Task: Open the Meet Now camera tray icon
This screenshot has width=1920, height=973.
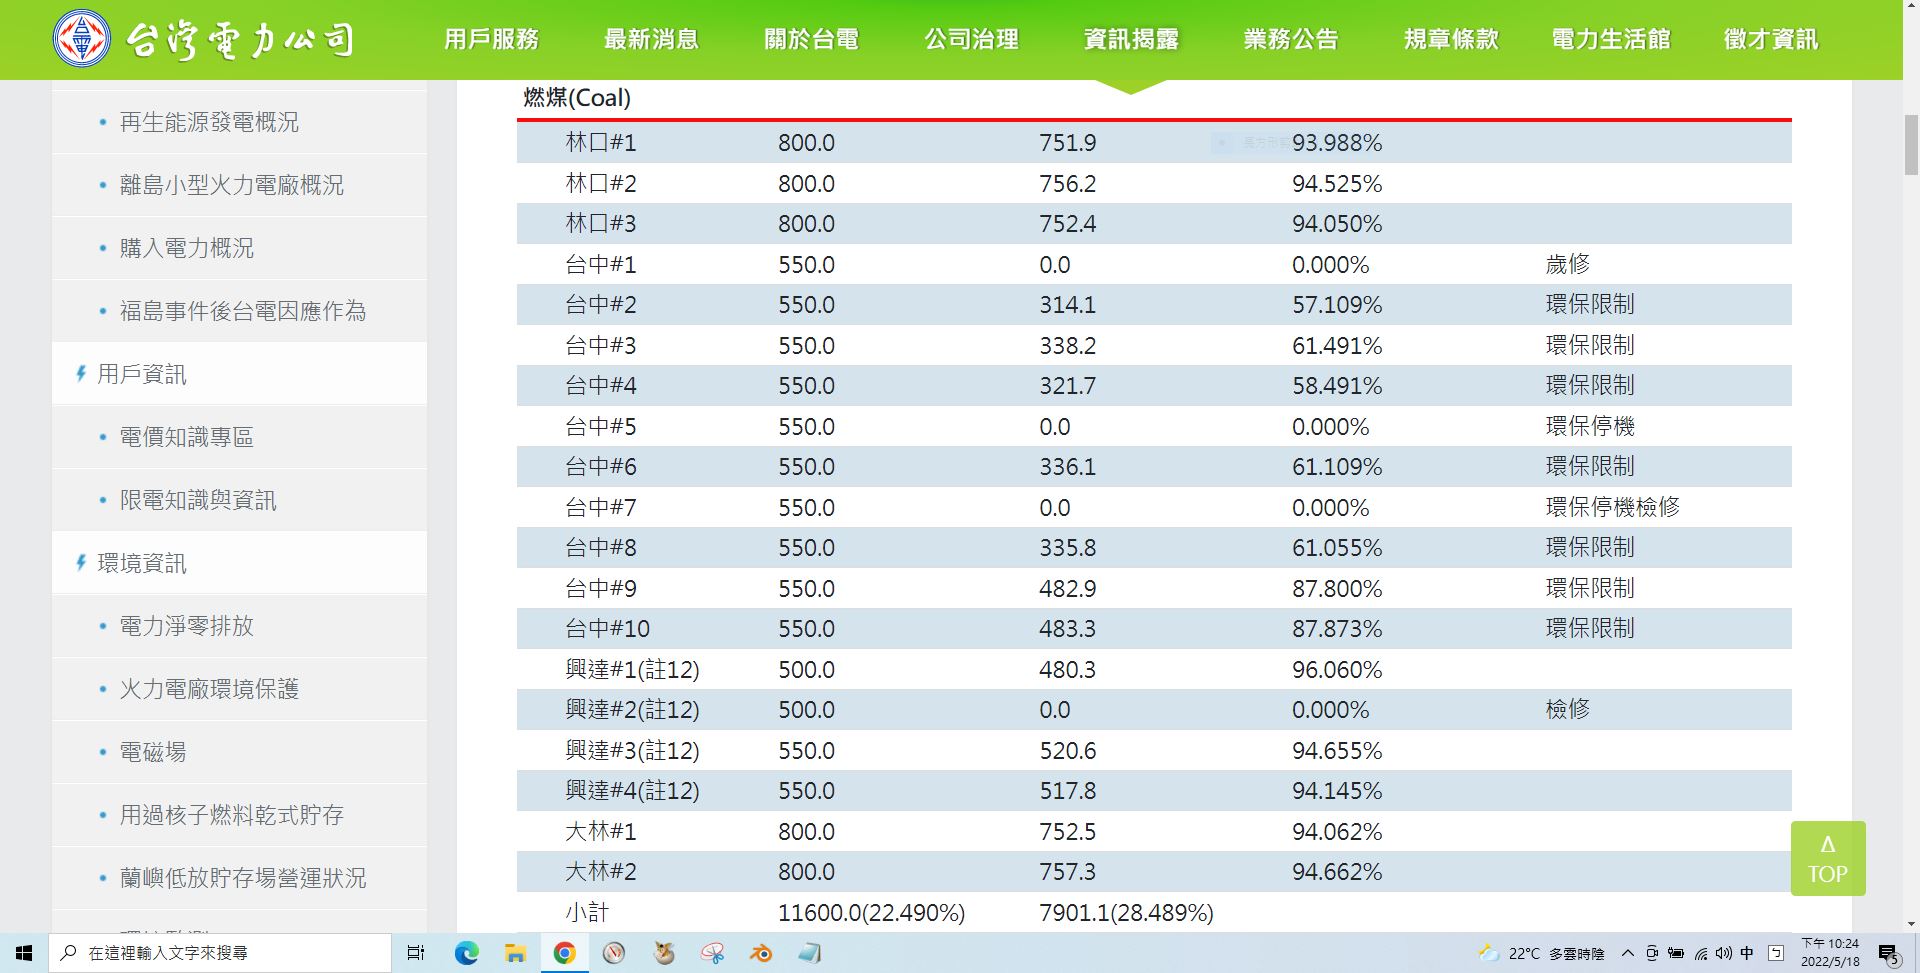Action: (1652, 953)
